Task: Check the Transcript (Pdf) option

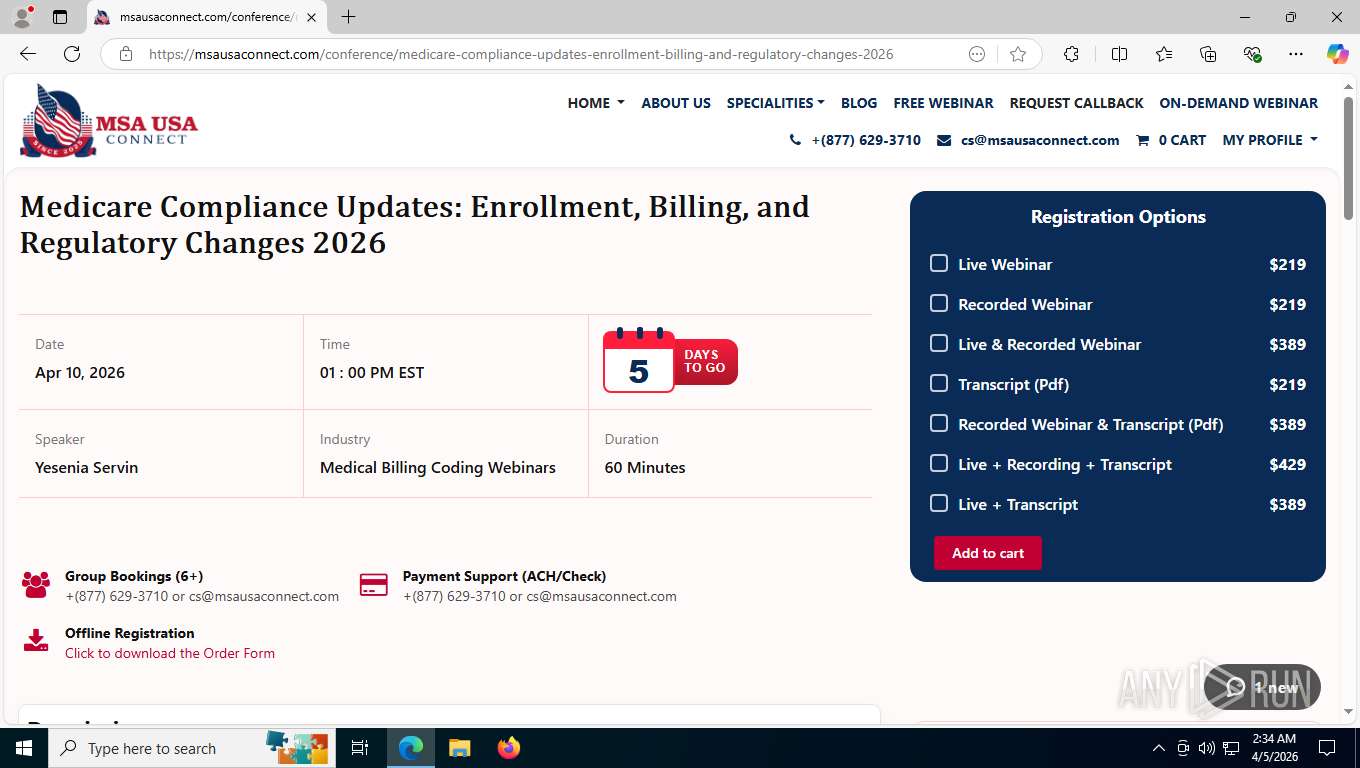Action: click(939, 383)
